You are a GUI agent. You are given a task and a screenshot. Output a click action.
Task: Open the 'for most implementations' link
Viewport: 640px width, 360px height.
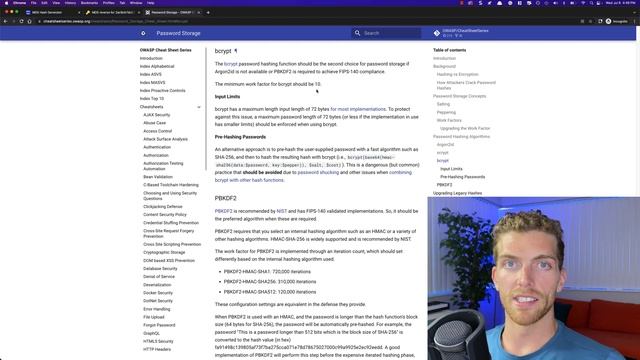358,109
